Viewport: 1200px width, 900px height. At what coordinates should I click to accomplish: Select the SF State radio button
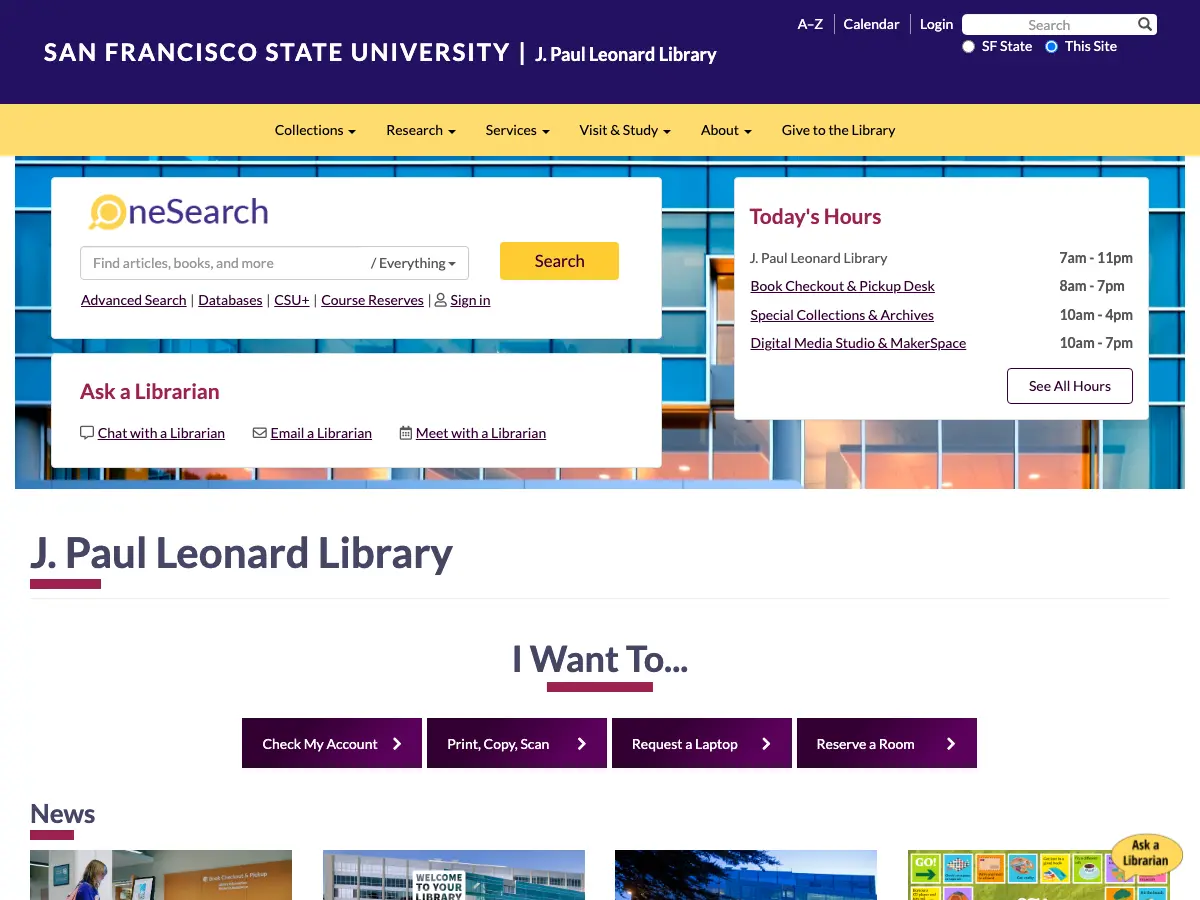click(968, 47)
